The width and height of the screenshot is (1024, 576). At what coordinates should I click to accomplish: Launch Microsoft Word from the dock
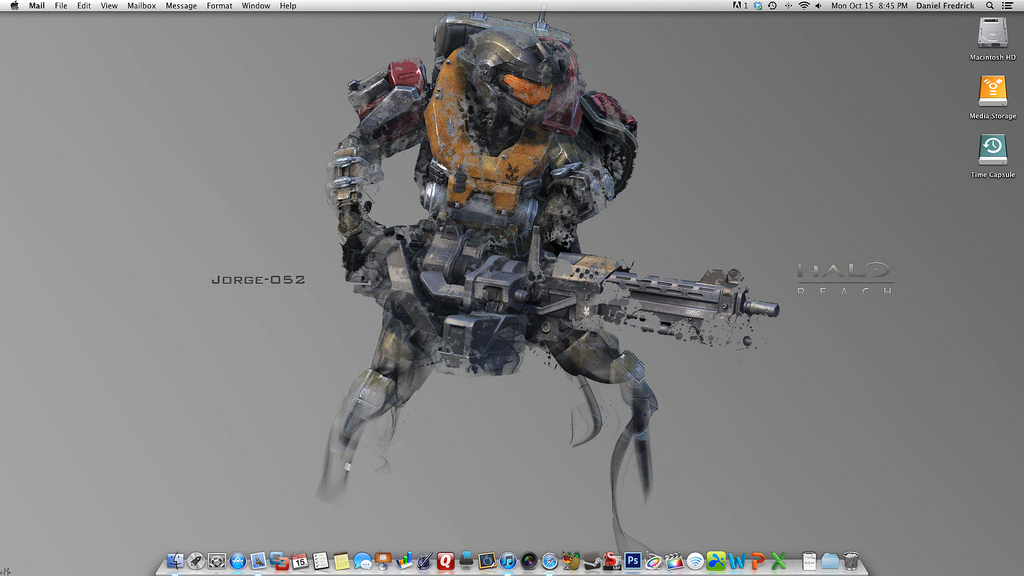[x=737, y=561]
